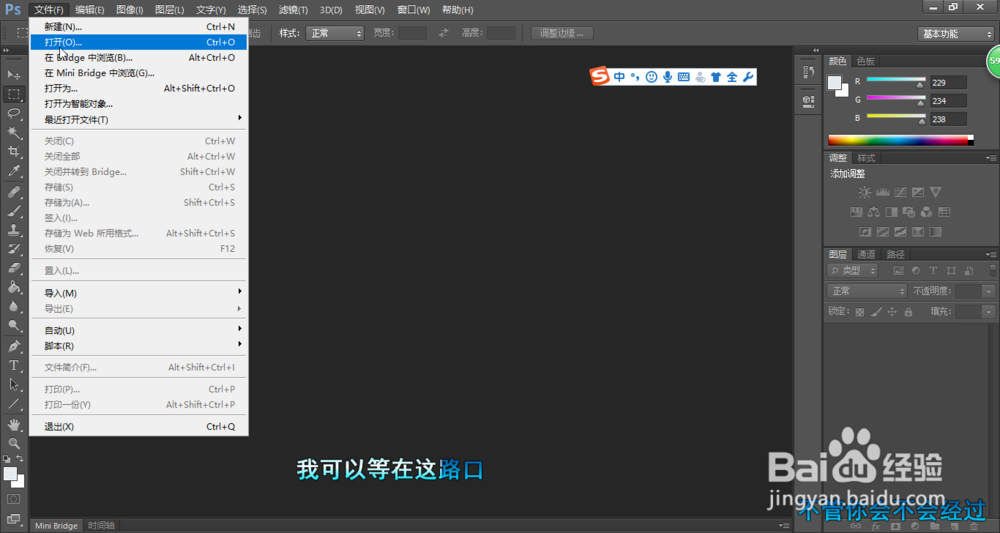Select the Brush tool
Viewport: 1000px width, 533px height.
(x=13, y=211)
